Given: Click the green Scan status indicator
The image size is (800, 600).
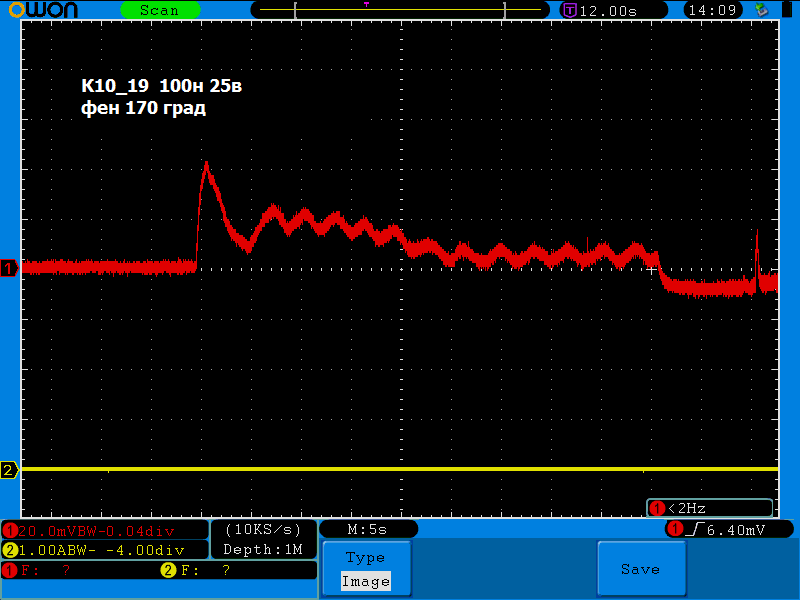Looking at the screenshot, I should coord(159,10).
